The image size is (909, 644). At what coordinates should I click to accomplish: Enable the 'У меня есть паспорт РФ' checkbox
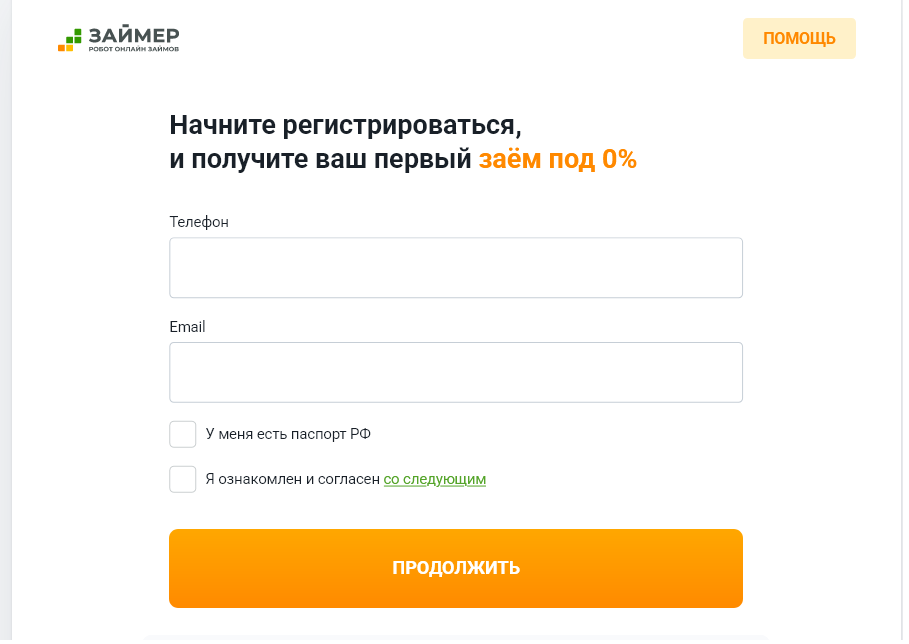click(x=183, y=434)
